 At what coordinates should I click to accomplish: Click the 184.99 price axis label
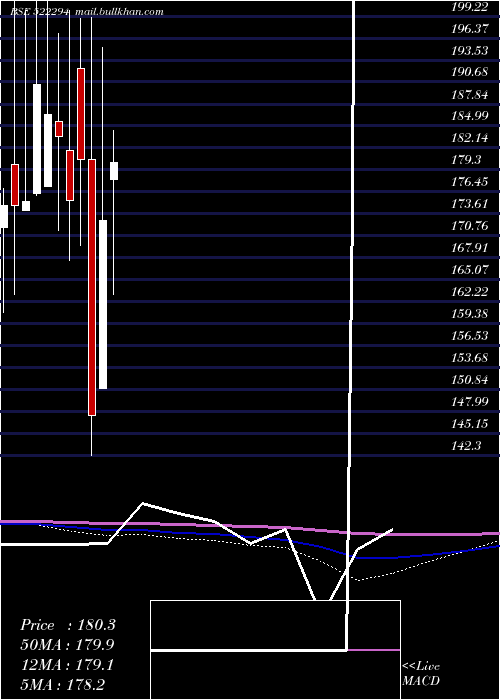pos(470,116)
